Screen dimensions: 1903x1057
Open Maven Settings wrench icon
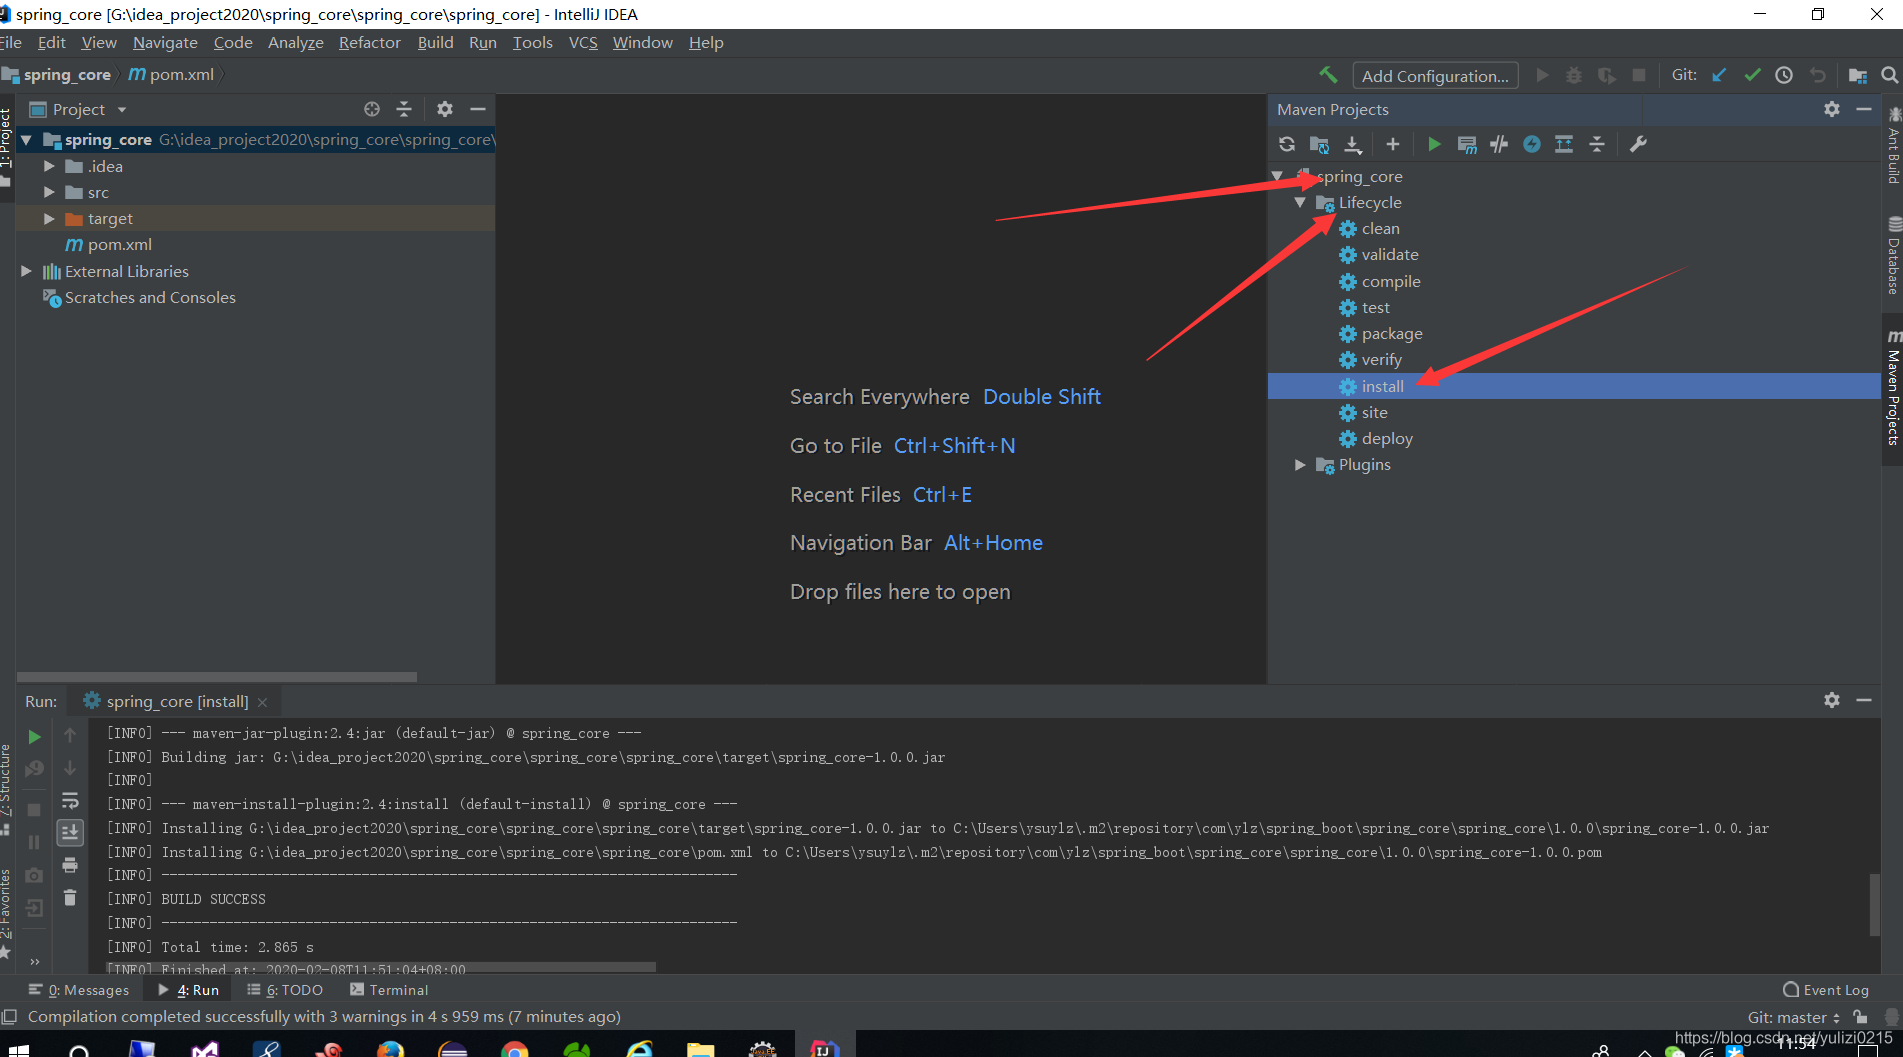click(1638, 144)
